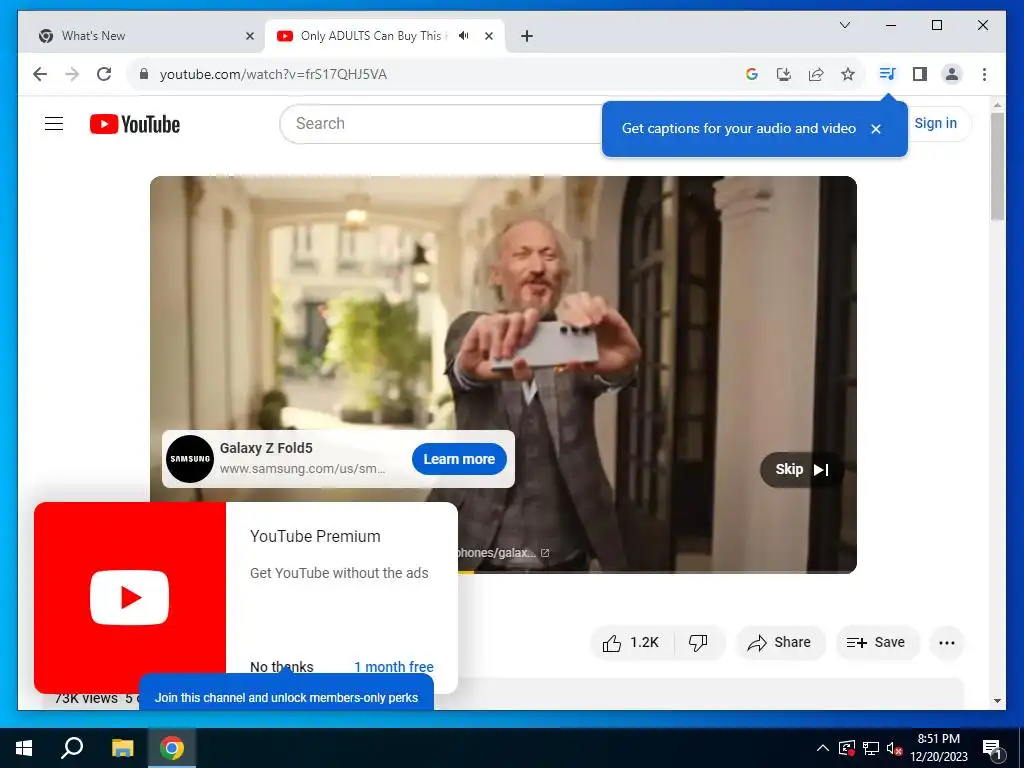1024x768 pixels.
Task: Open more actions three-dot button
Action: click(x=947, y=643)
